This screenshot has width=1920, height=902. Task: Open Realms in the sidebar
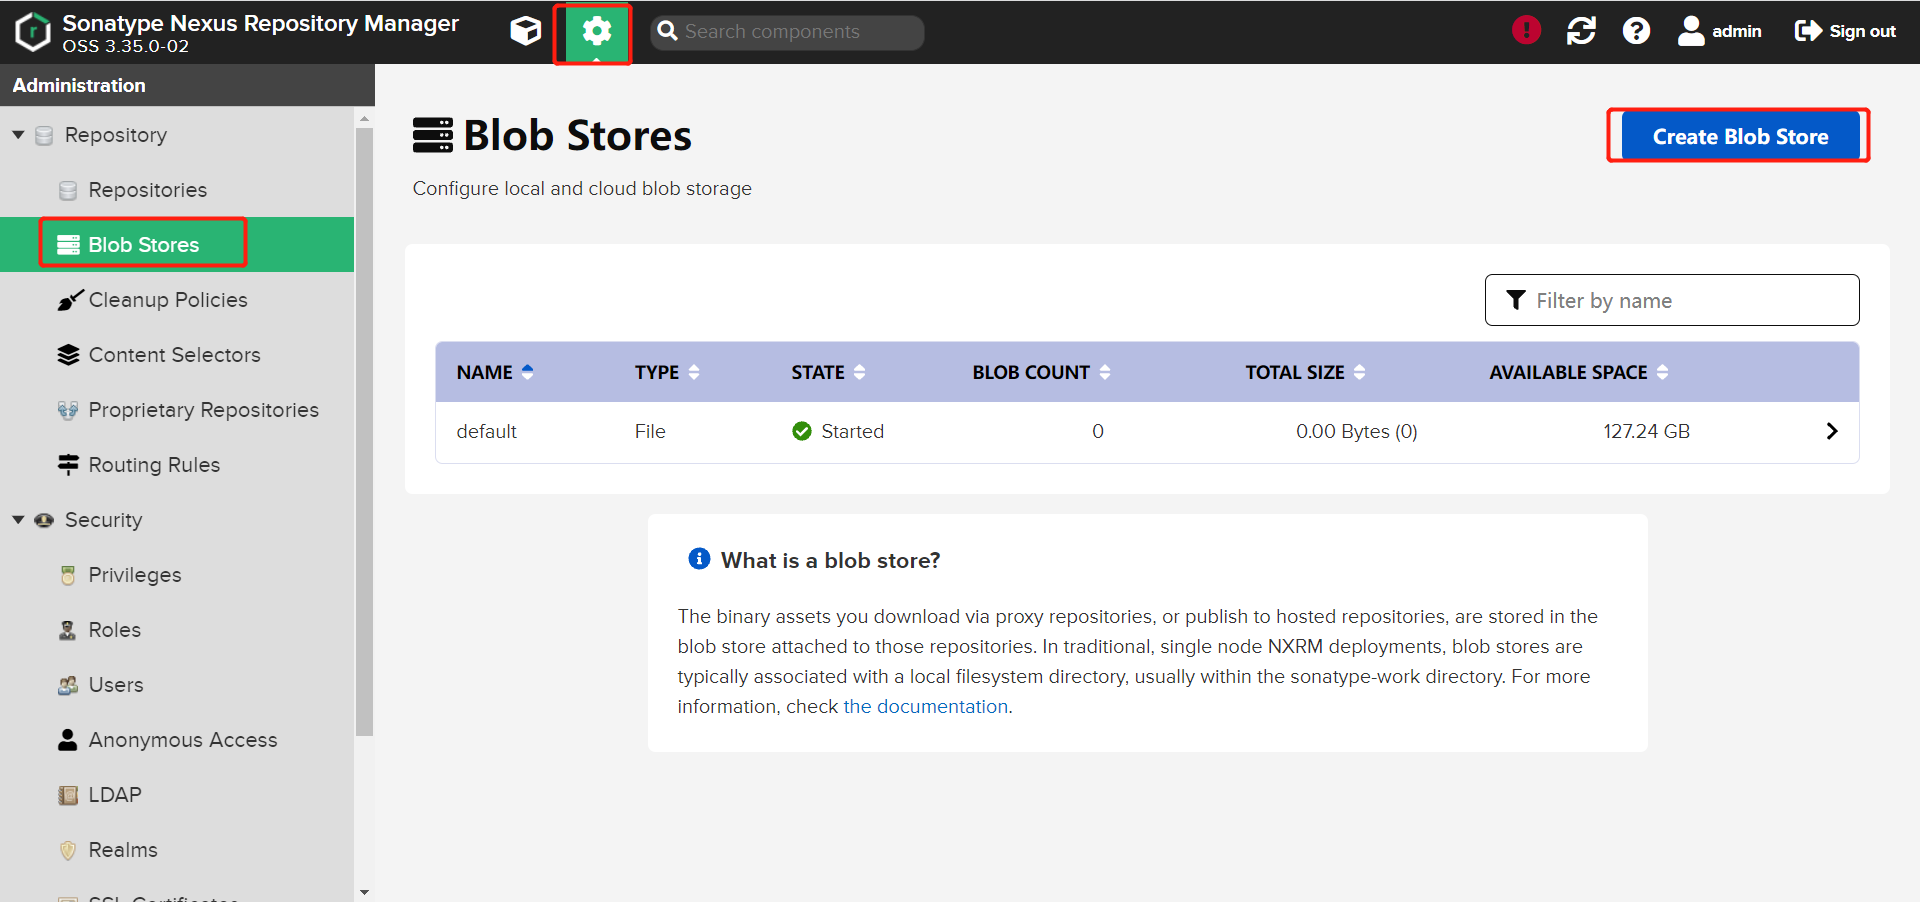tap(123, 850)
